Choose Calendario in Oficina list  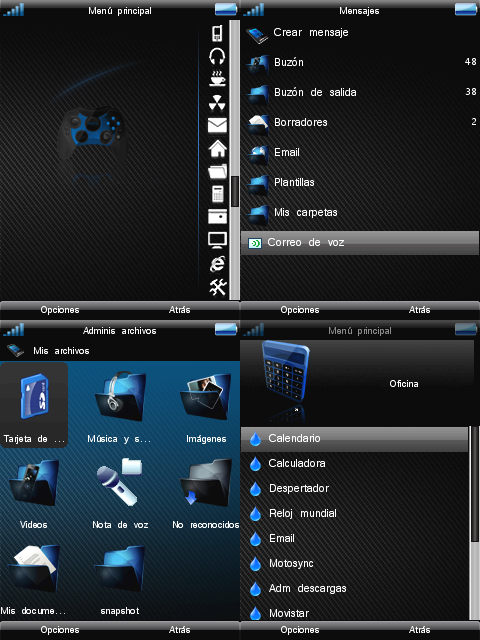tap(354, 438)
